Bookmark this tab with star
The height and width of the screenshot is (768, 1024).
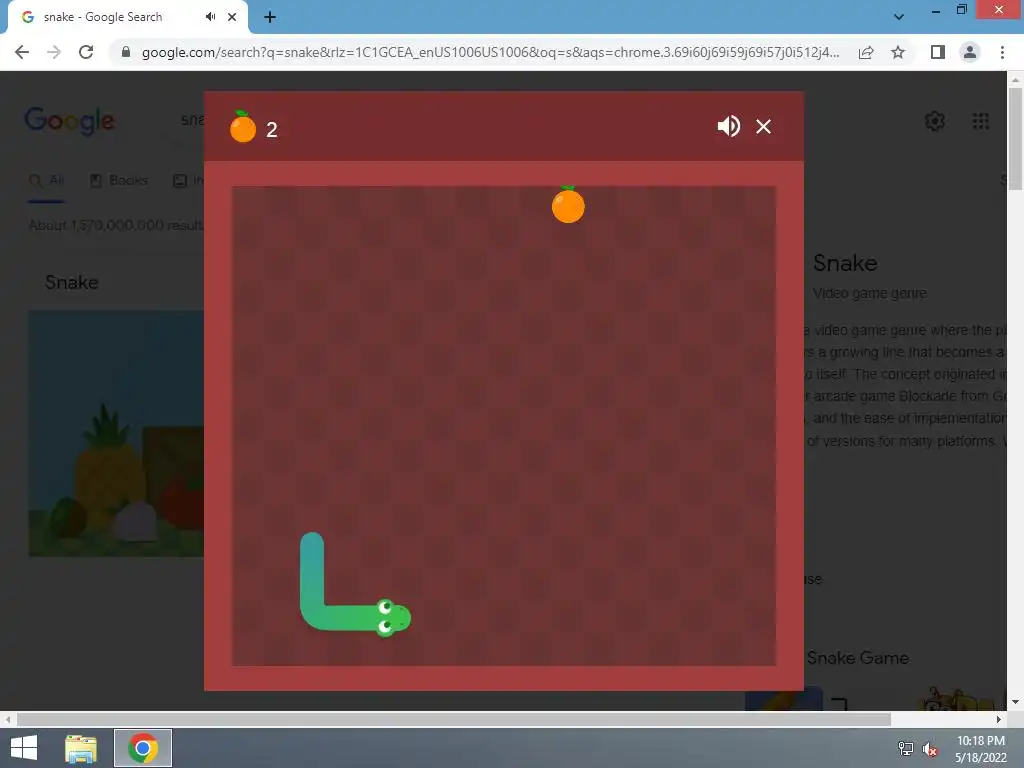[898, 52]
